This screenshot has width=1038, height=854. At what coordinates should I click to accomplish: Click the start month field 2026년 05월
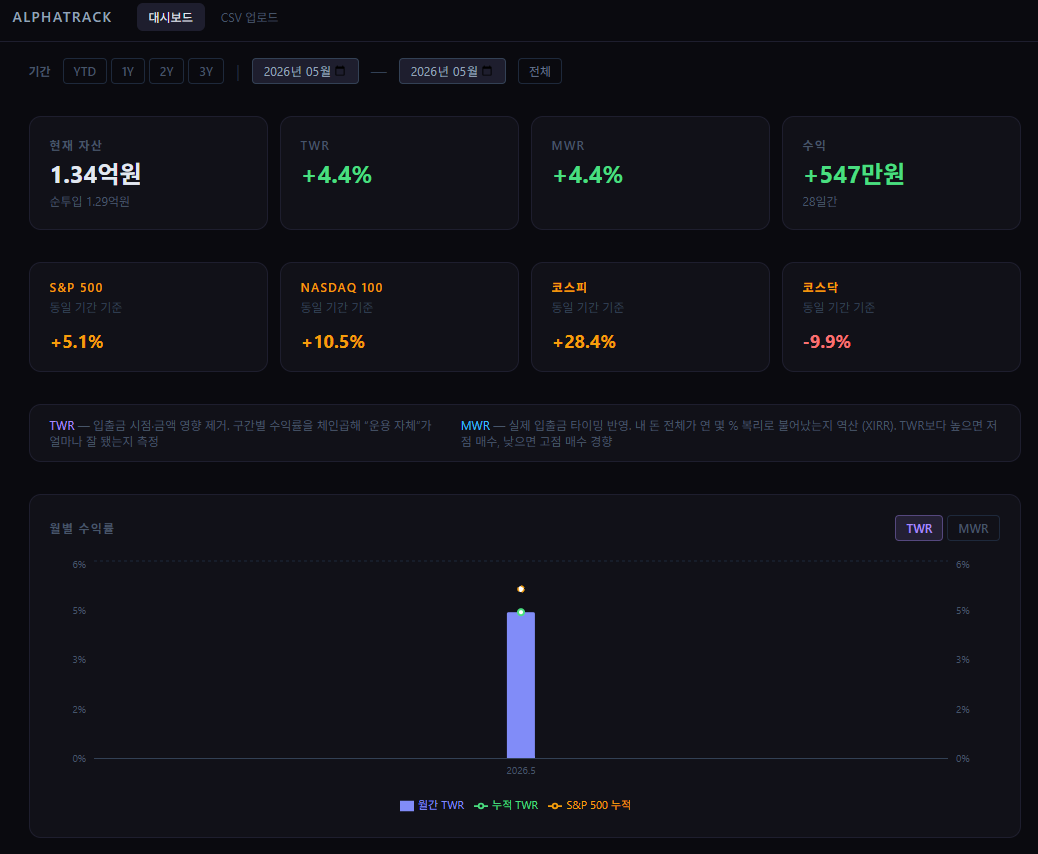point(305,71)
